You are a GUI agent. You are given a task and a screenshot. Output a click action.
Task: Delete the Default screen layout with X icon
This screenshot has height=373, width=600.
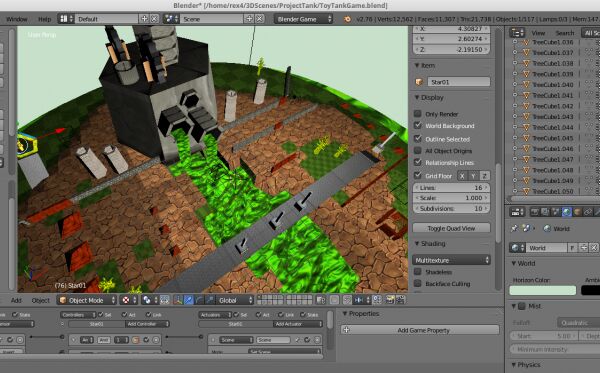pos(154,18)
